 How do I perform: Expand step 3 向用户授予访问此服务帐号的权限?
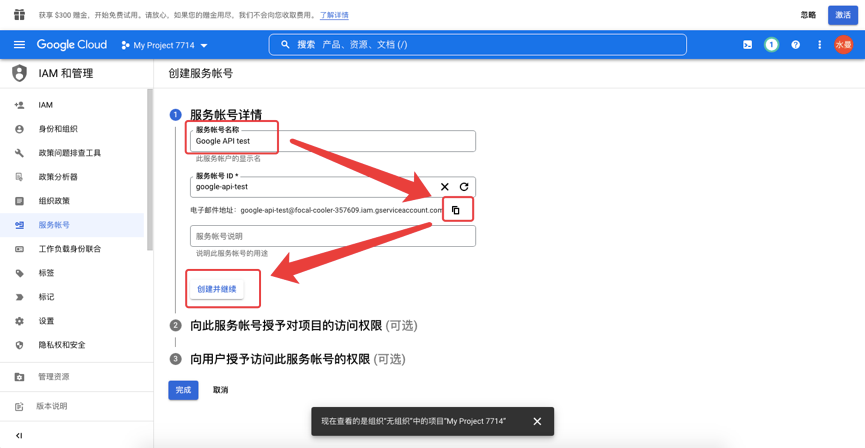[x=297, y=359]
